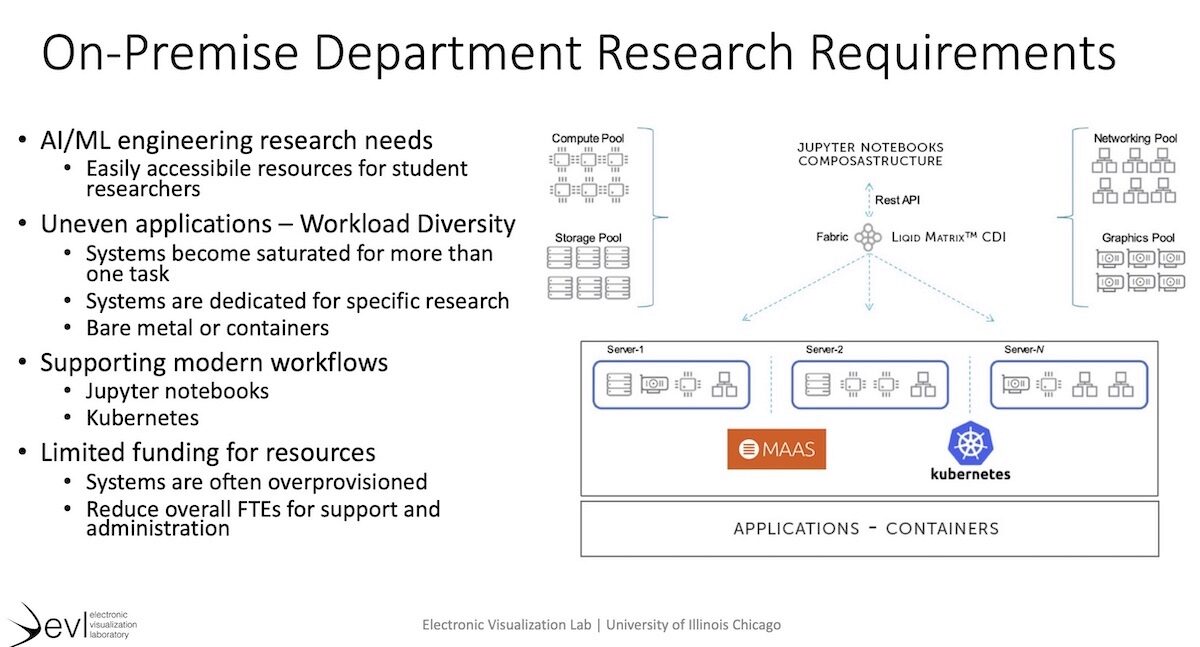
Task: Expand the Server-N resource group
Action: [x=1067, y=383]
